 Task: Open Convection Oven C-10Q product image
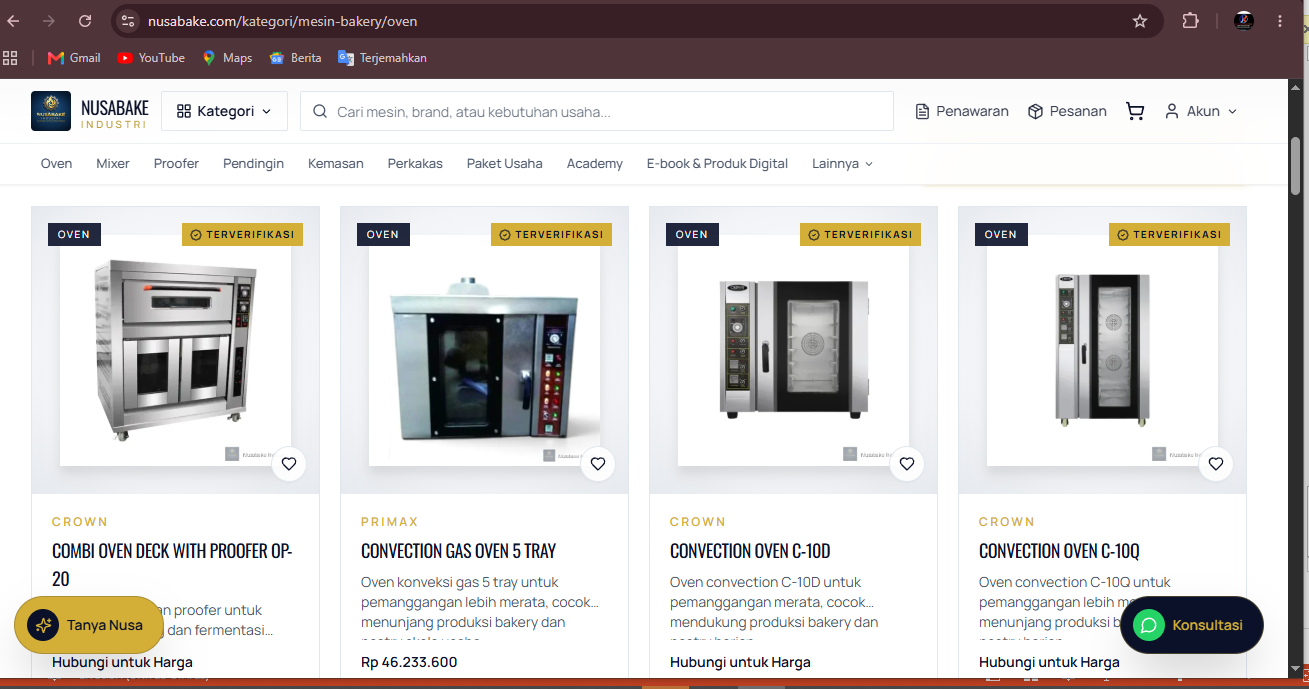(x=1102, y=350)
